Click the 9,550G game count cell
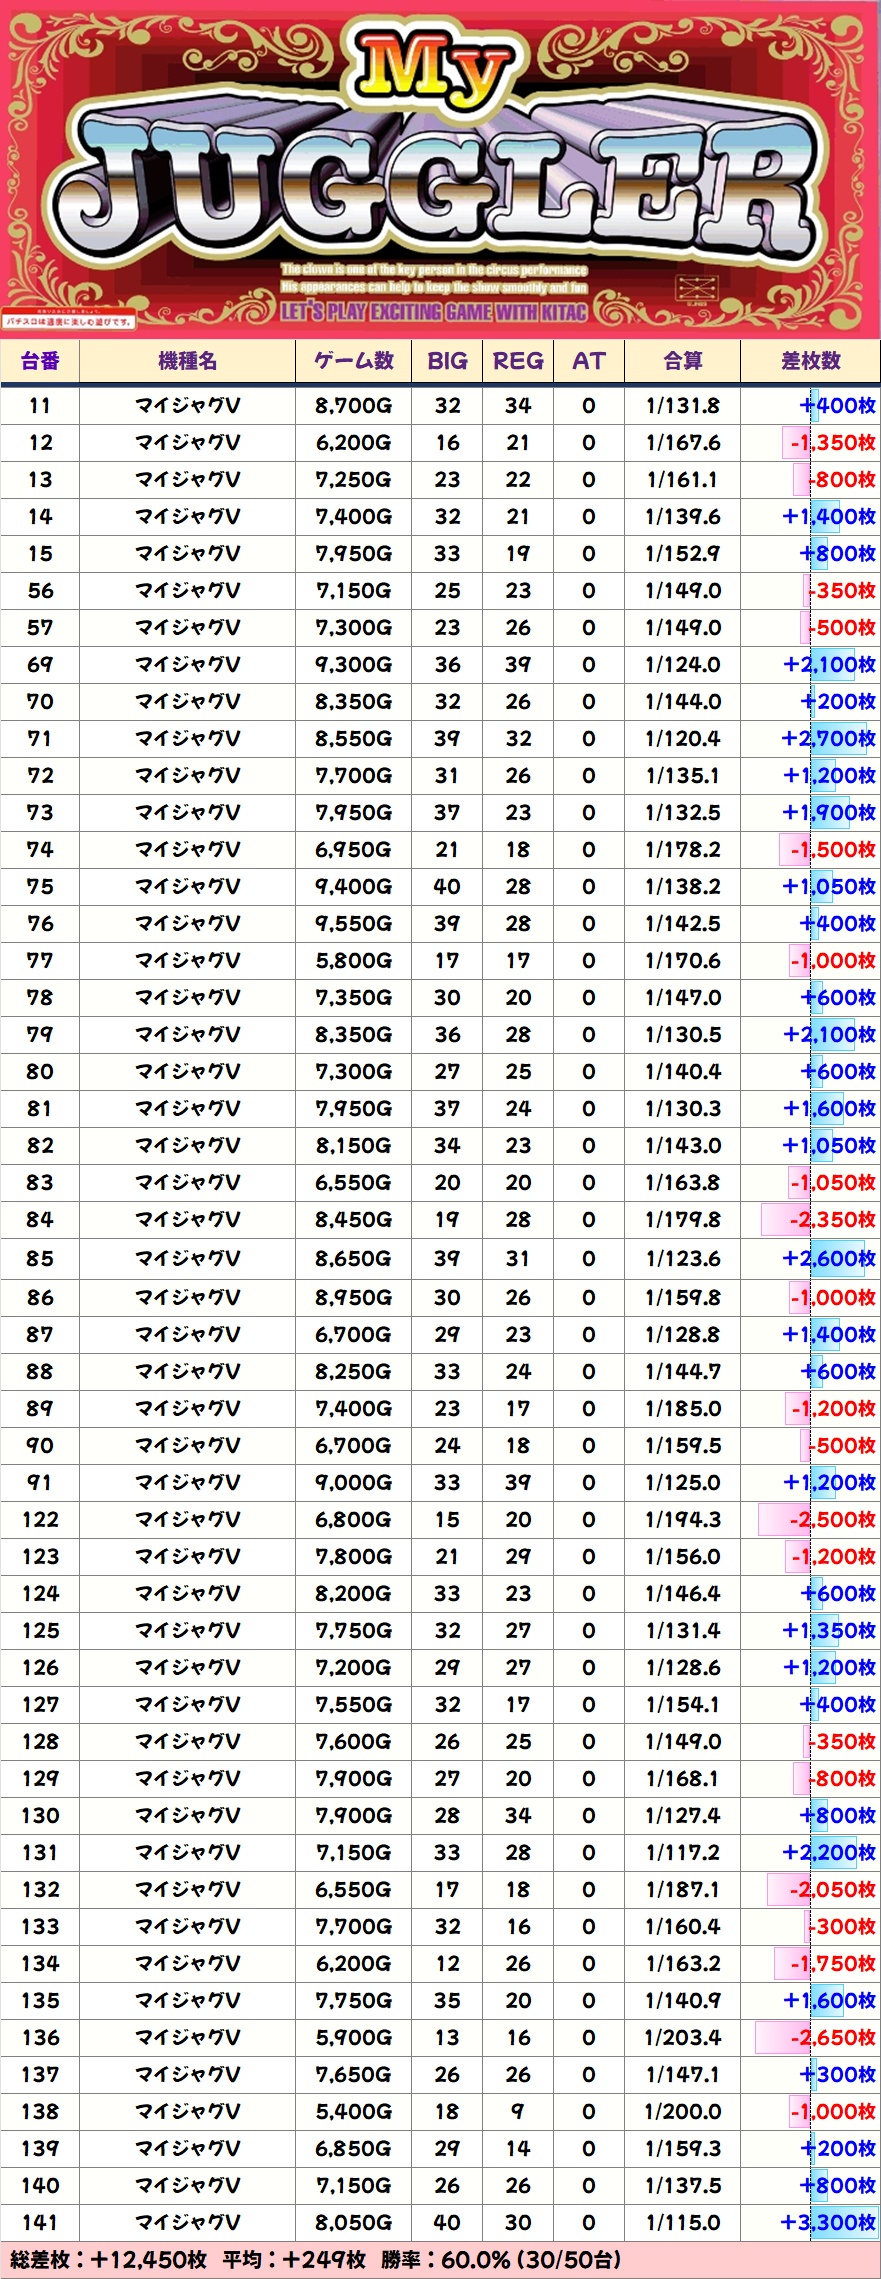 click(x=353, y=924)
